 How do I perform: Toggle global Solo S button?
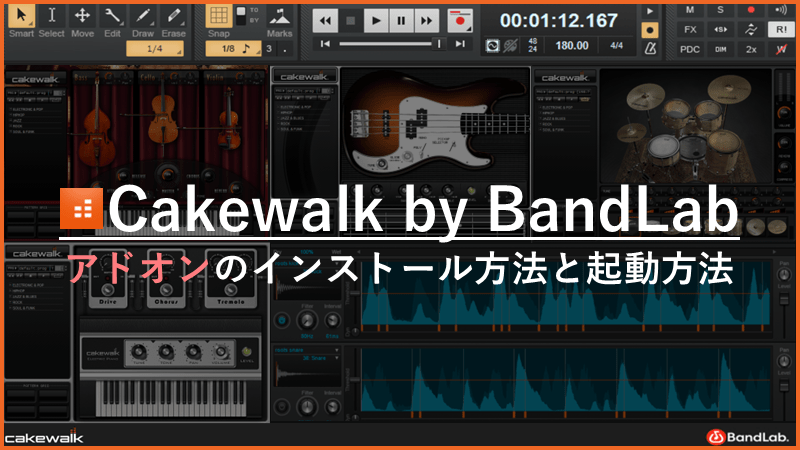click(720, 10)
